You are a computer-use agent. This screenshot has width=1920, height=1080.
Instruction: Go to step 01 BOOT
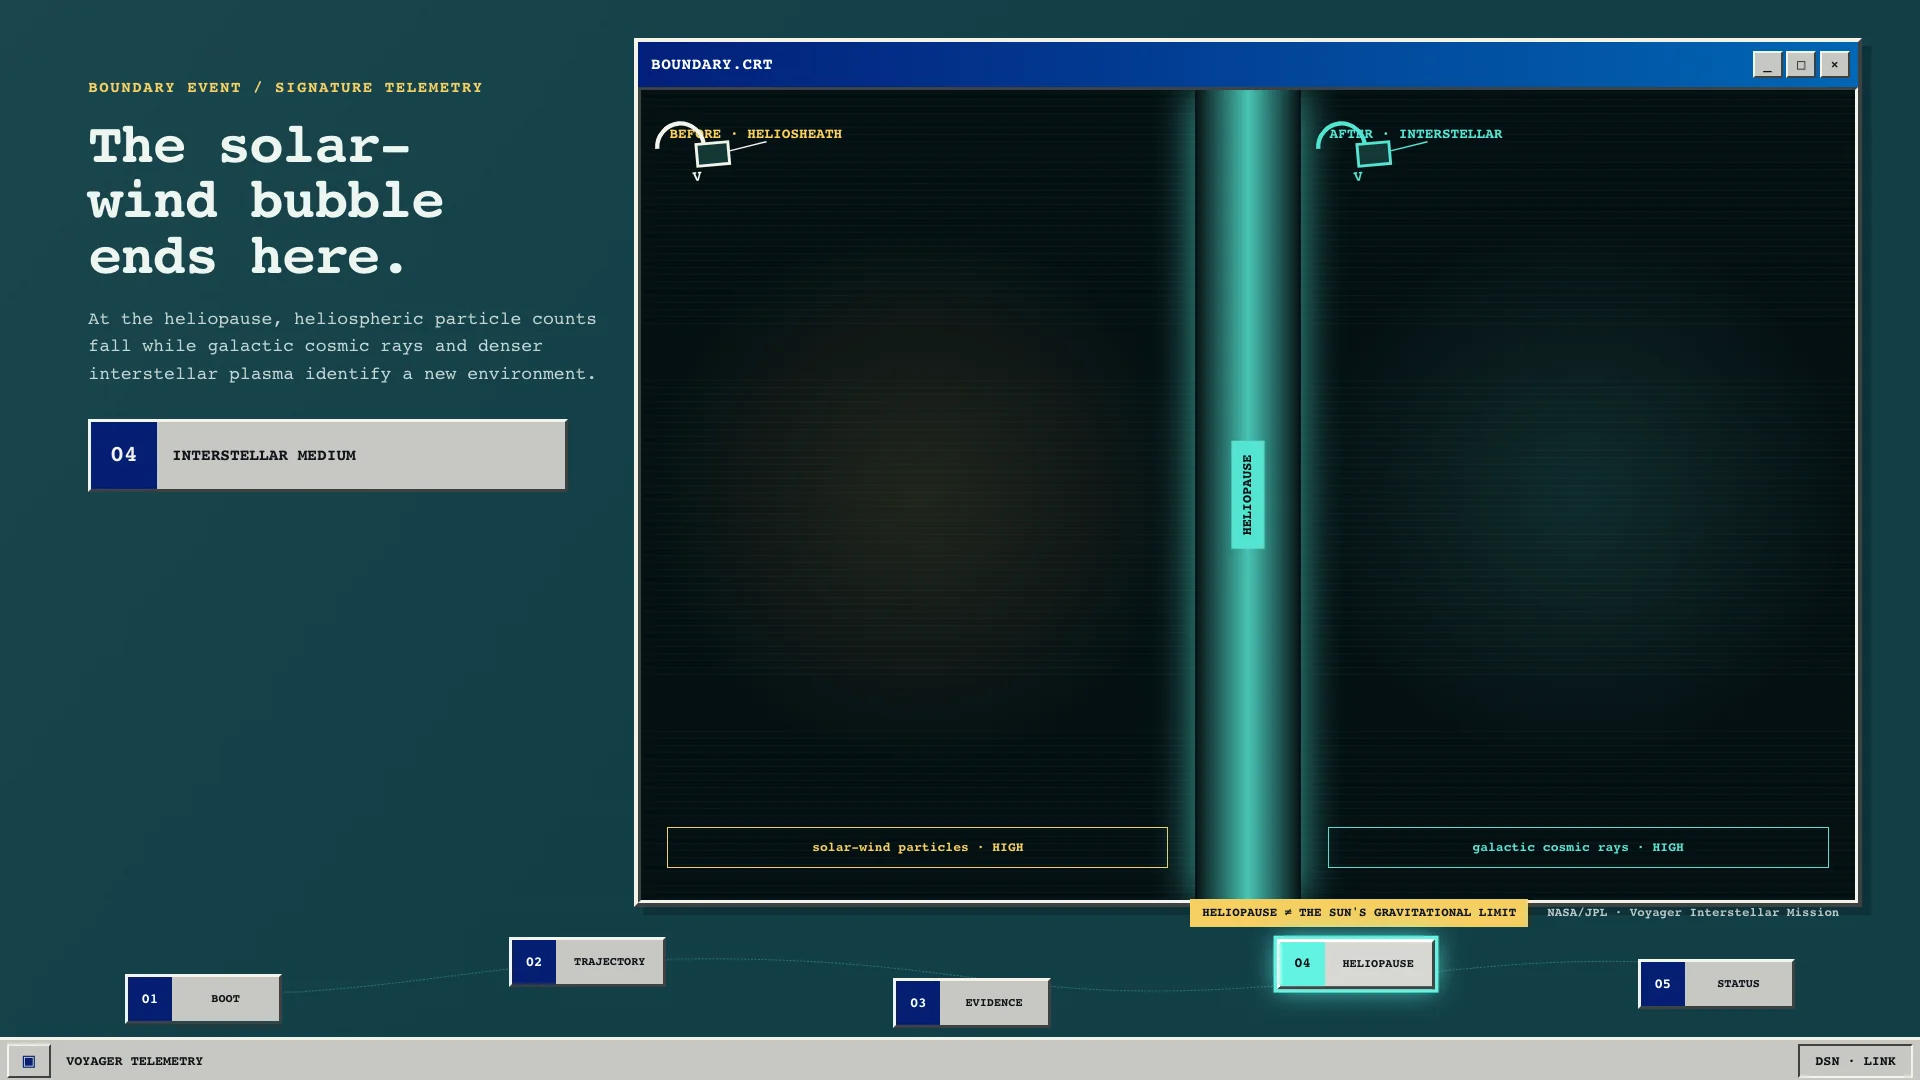[x=203, y=999]
